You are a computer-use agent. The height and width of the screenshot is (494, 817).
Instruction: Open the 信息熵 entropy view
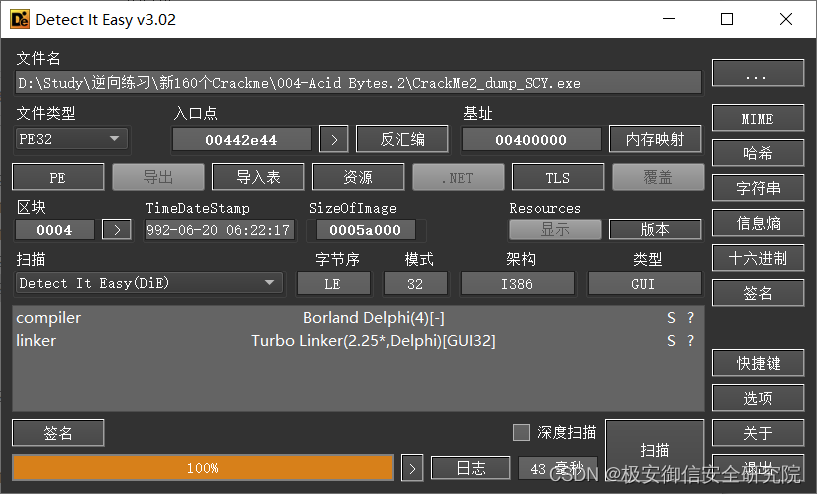coord(758,223)
